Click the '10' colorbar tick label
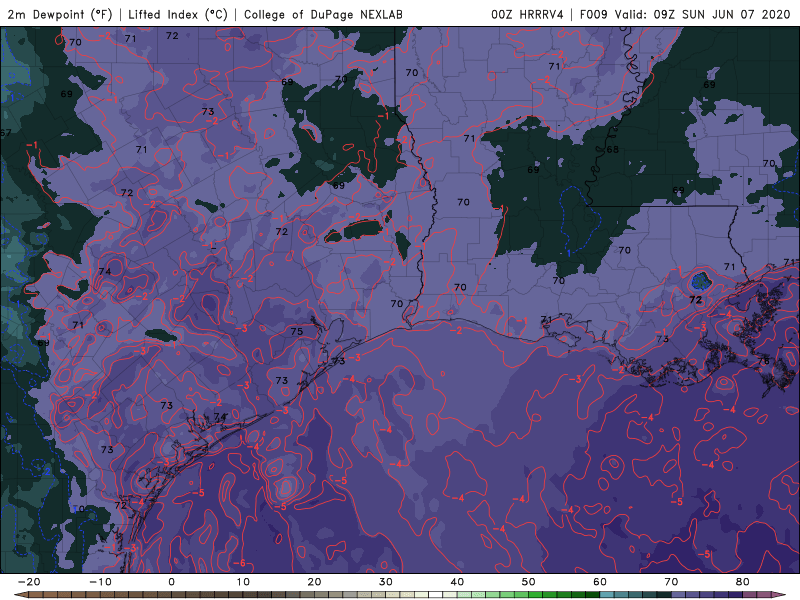This screenshot has width=800, height=600. (243, 582)
